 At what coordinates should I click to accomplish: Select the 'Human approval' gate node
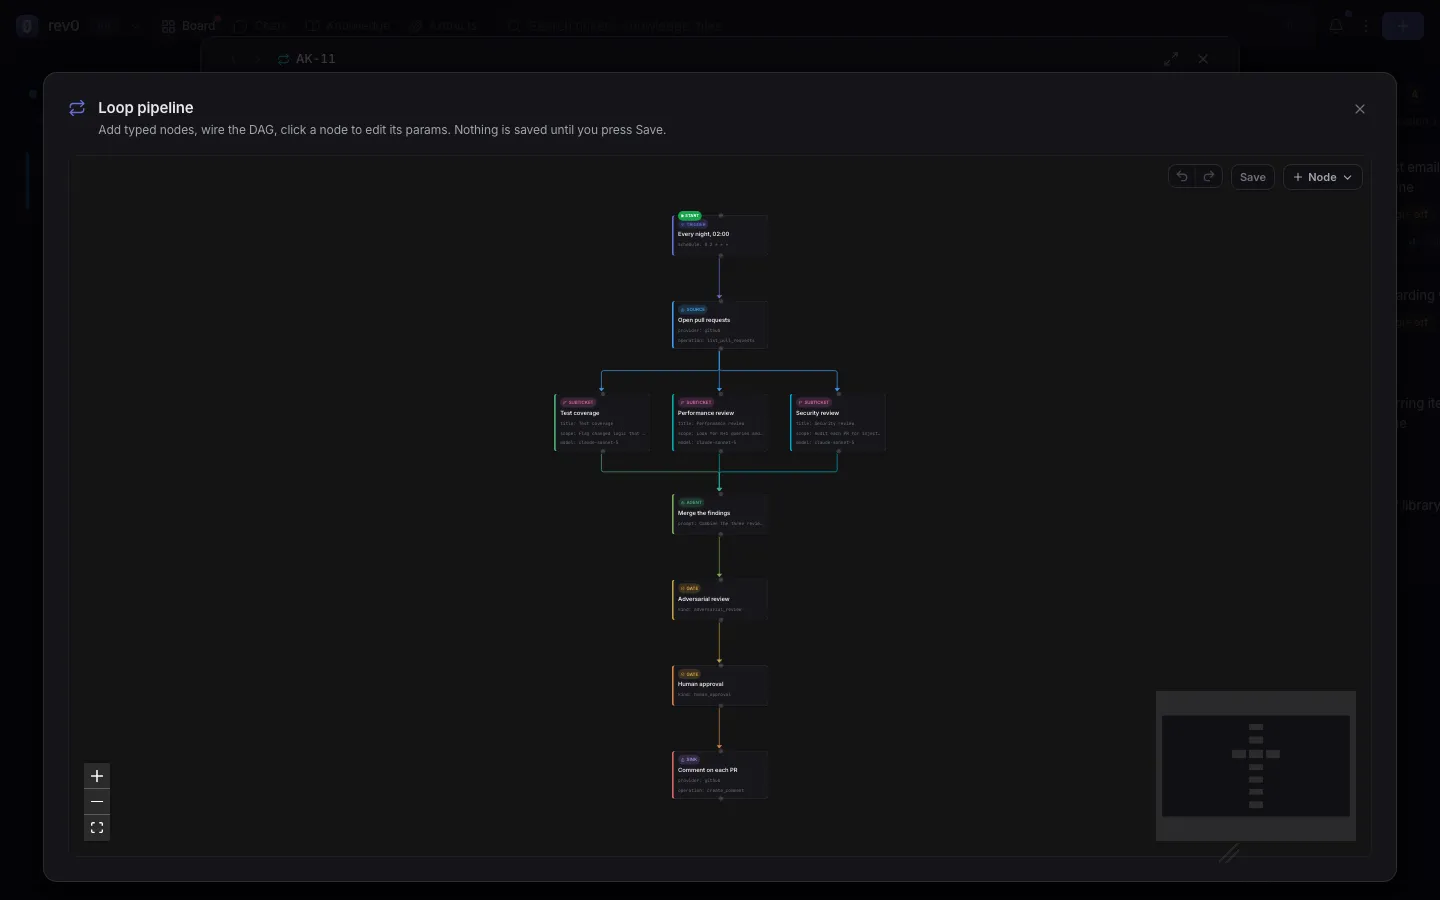pyautogui.click(x=720, y=685)
